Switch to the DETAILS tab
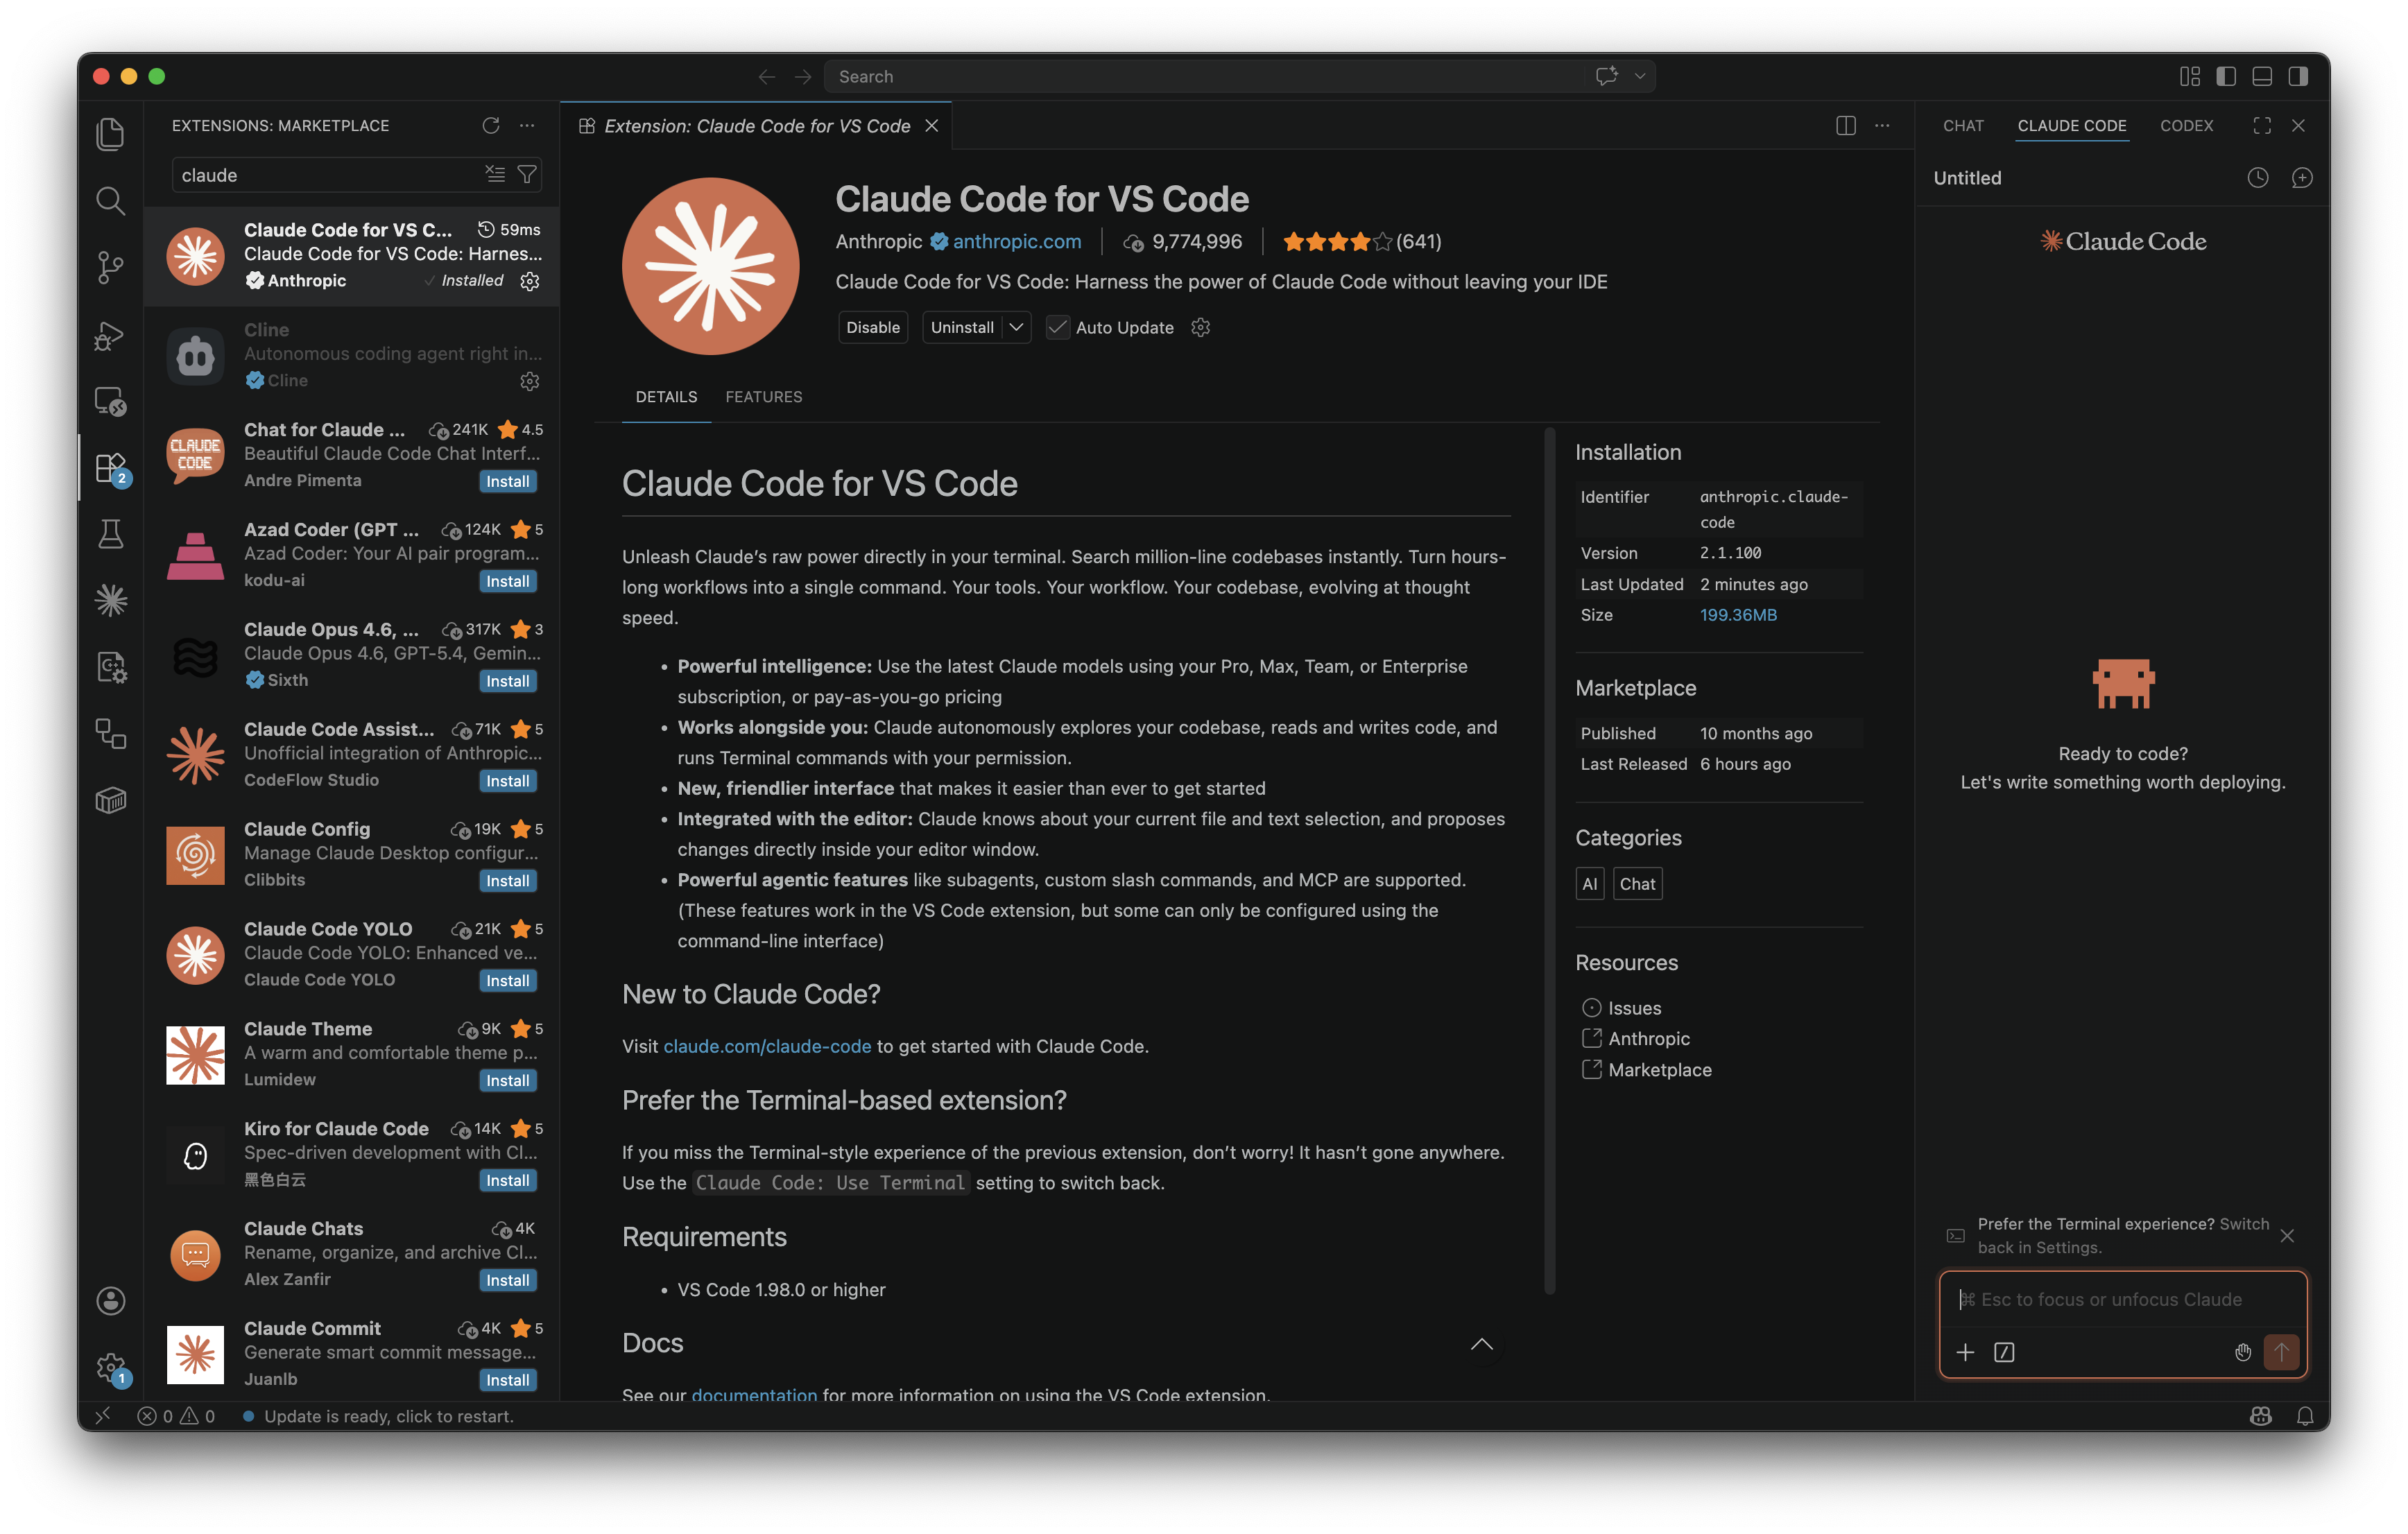2408x1534 pixels. point(666,397)
